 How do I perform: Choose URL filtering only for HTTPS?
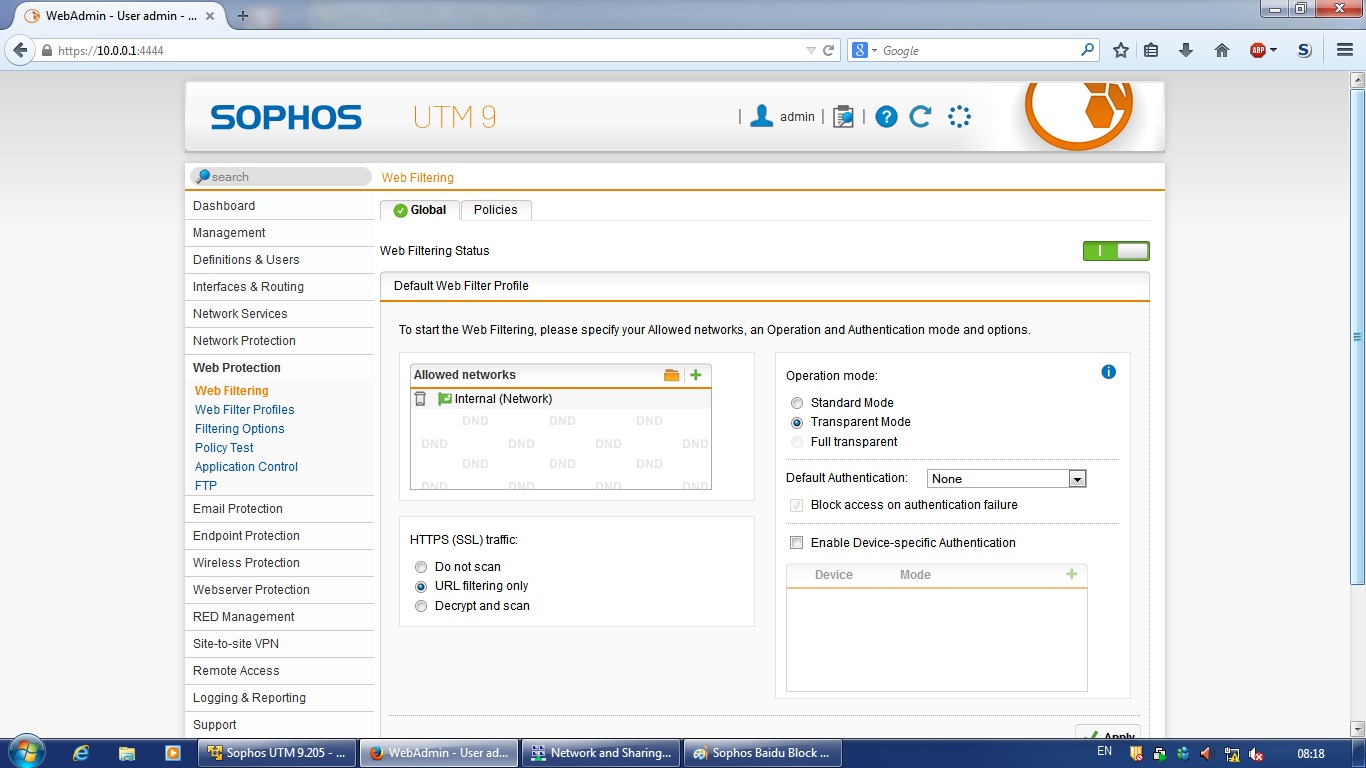[421, 587]
